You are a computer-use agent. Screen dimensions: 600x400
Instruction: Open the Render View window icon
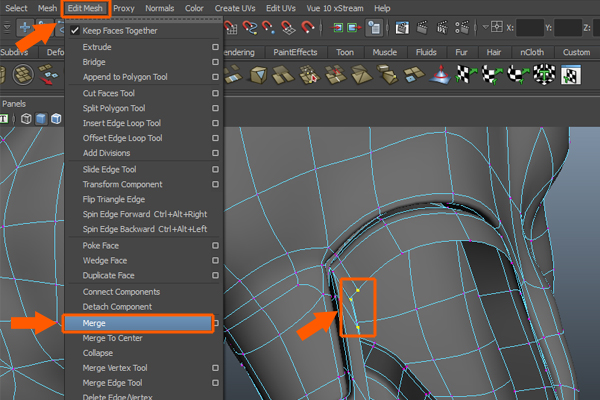click(x=402, y=28)
